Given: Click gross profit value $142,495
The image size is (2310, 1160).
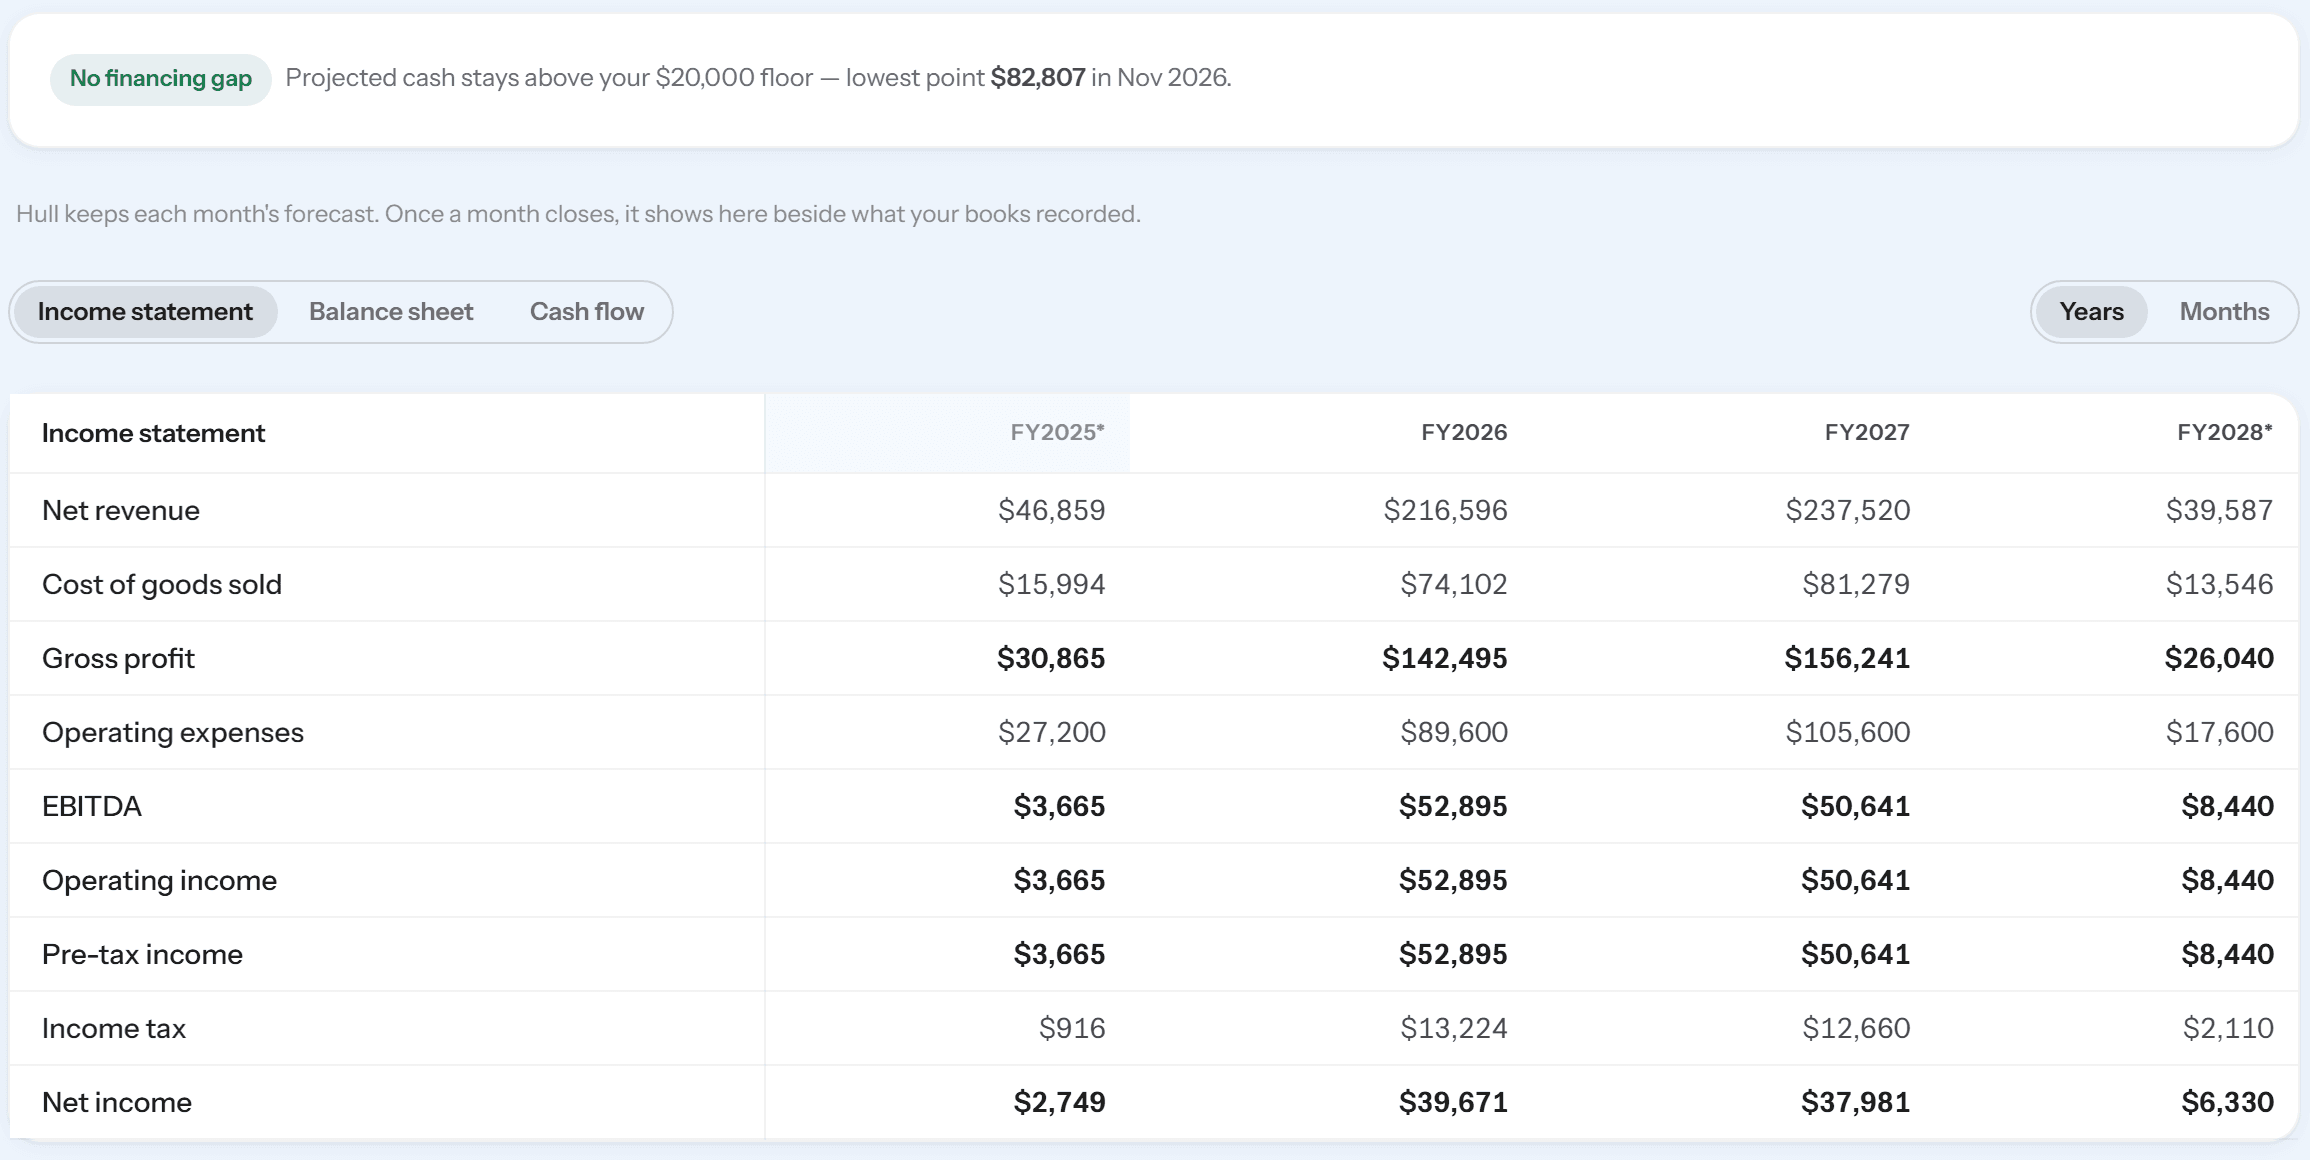Looking at the screenshot, I should coord(1444,658).
